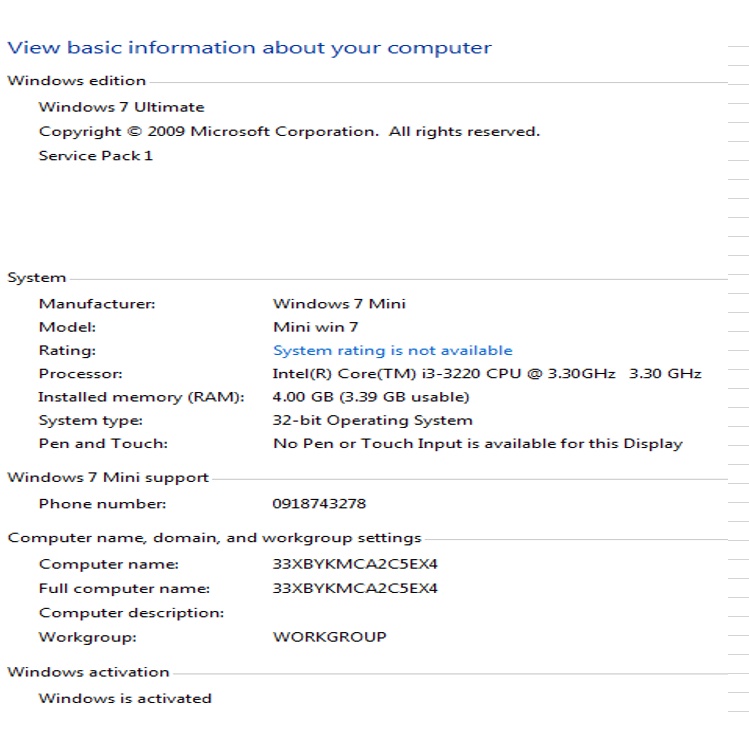Click the 'Service Pack 1' text
Viewport: 749px width, 749px height.
pos(96,155)
